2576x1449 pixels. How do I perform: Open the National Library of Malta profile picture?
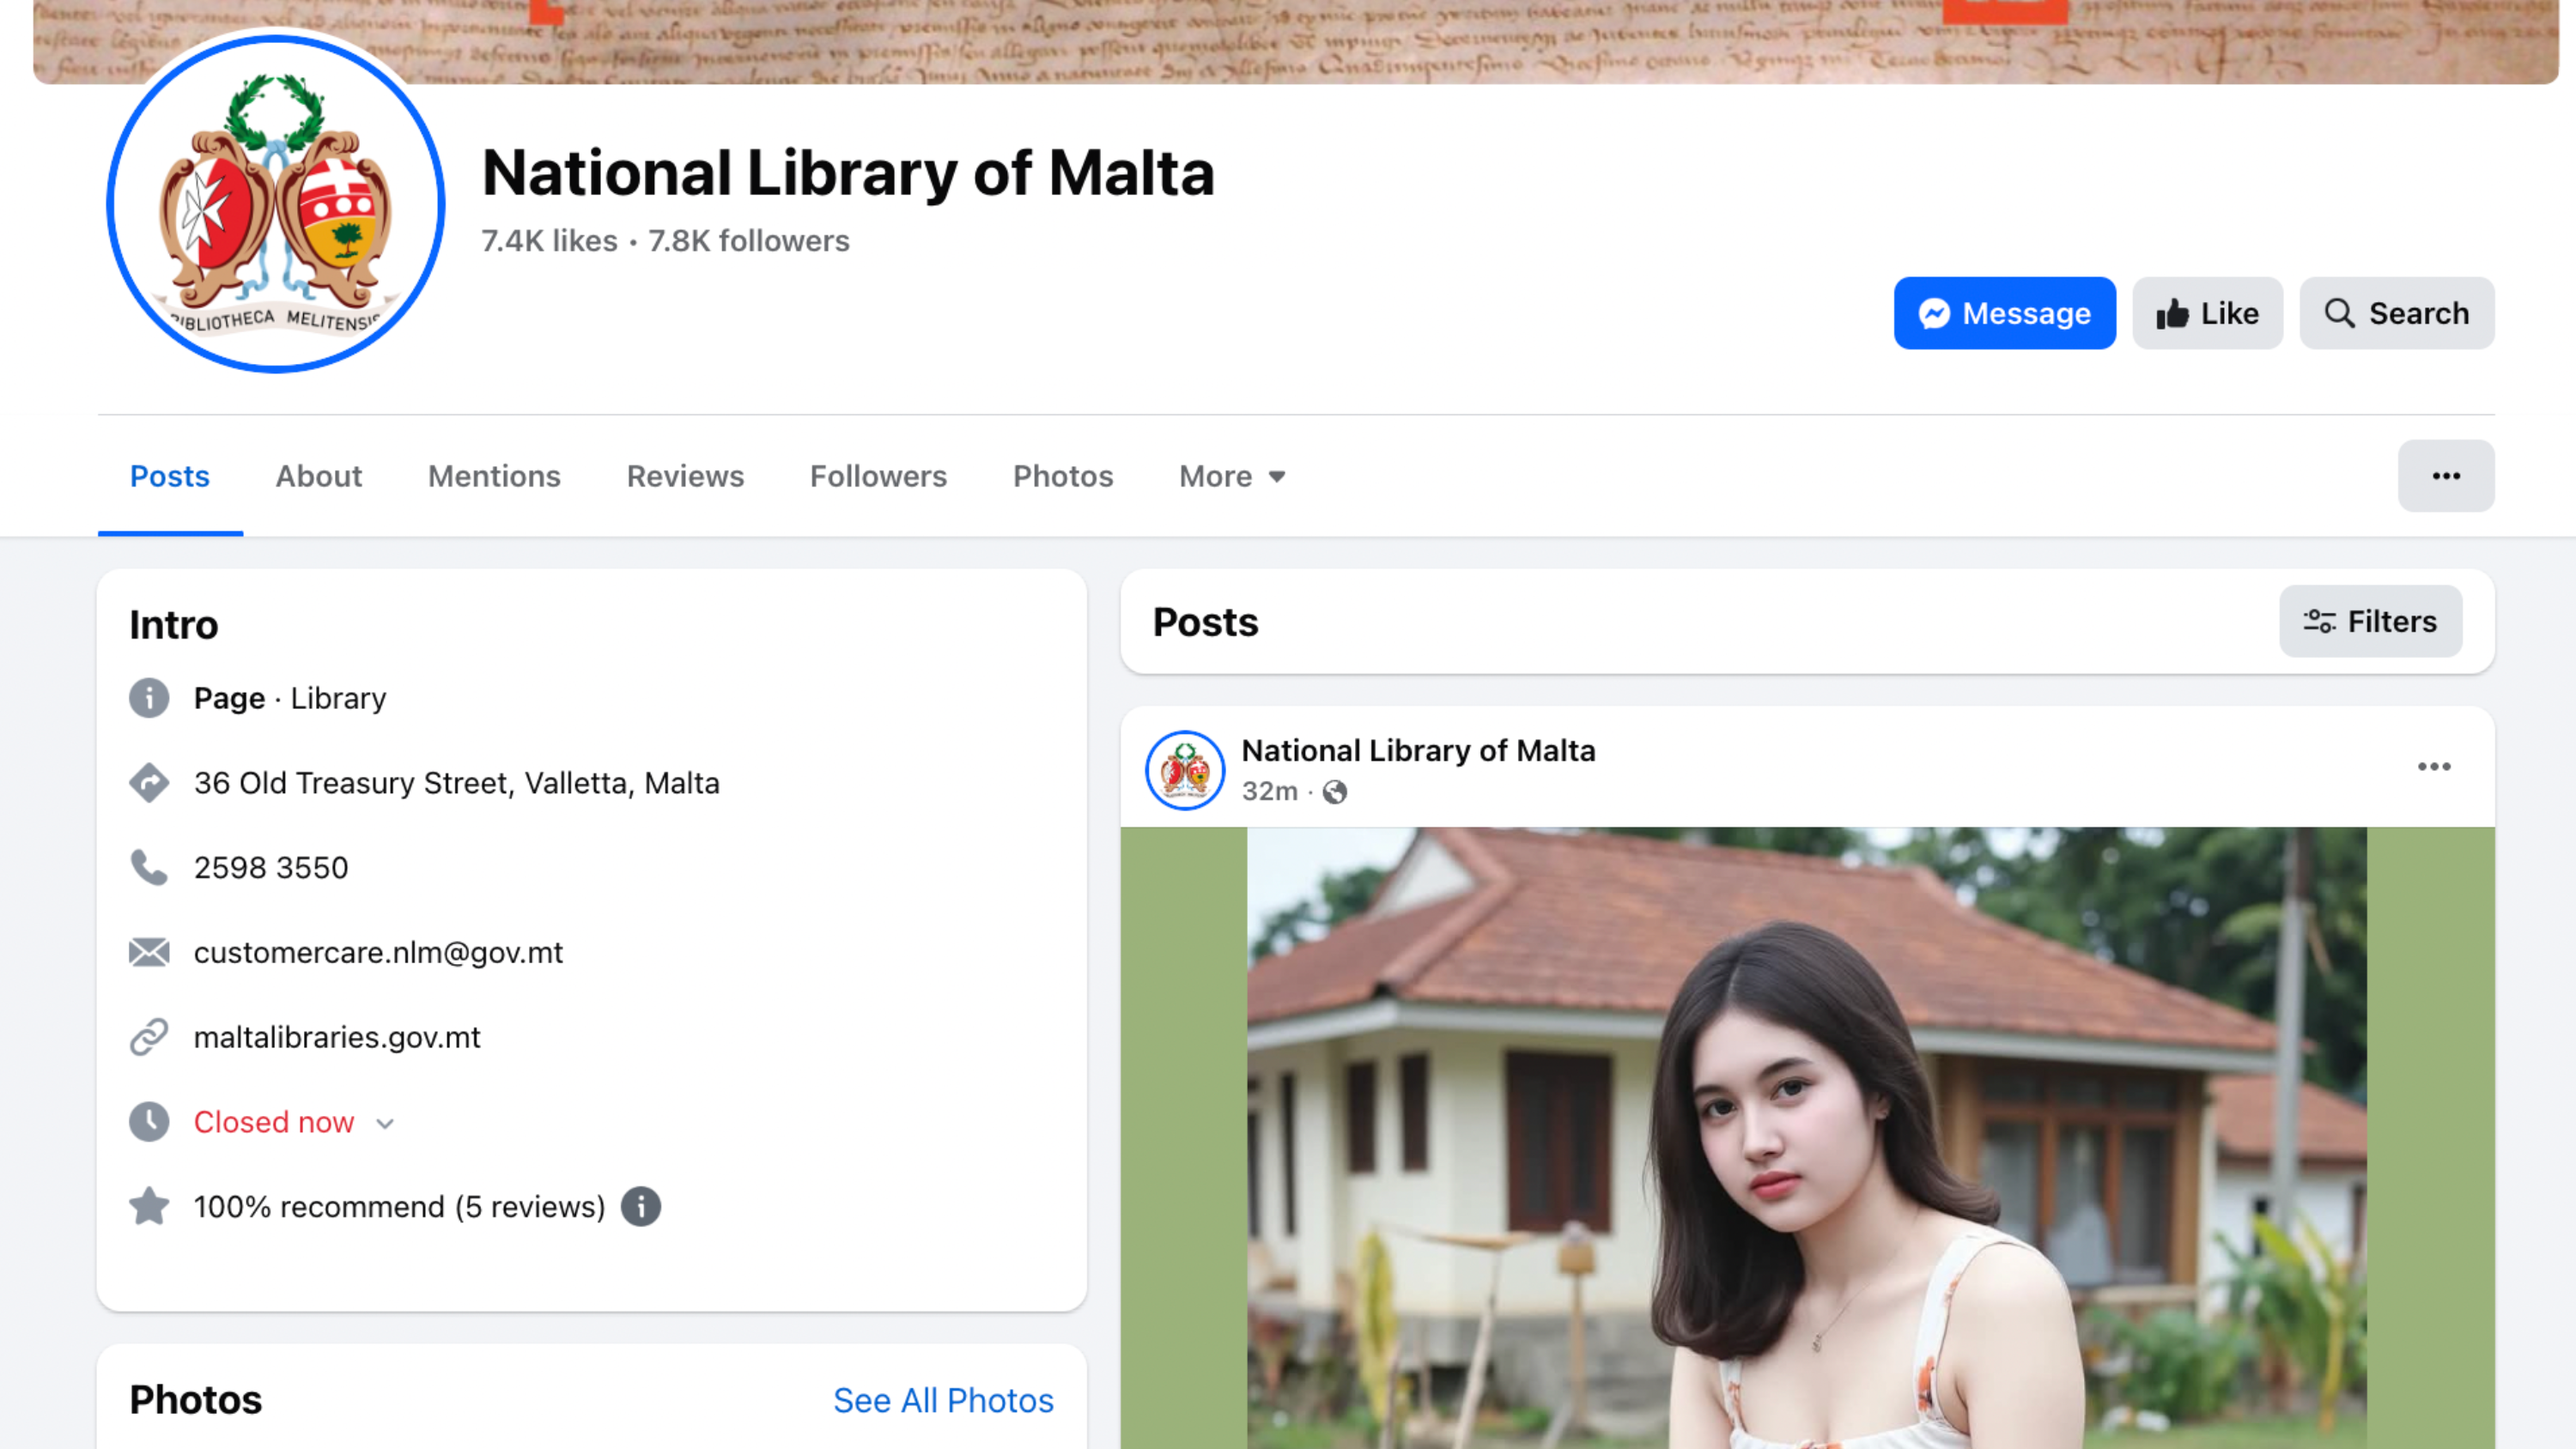(x=276, y=204)
